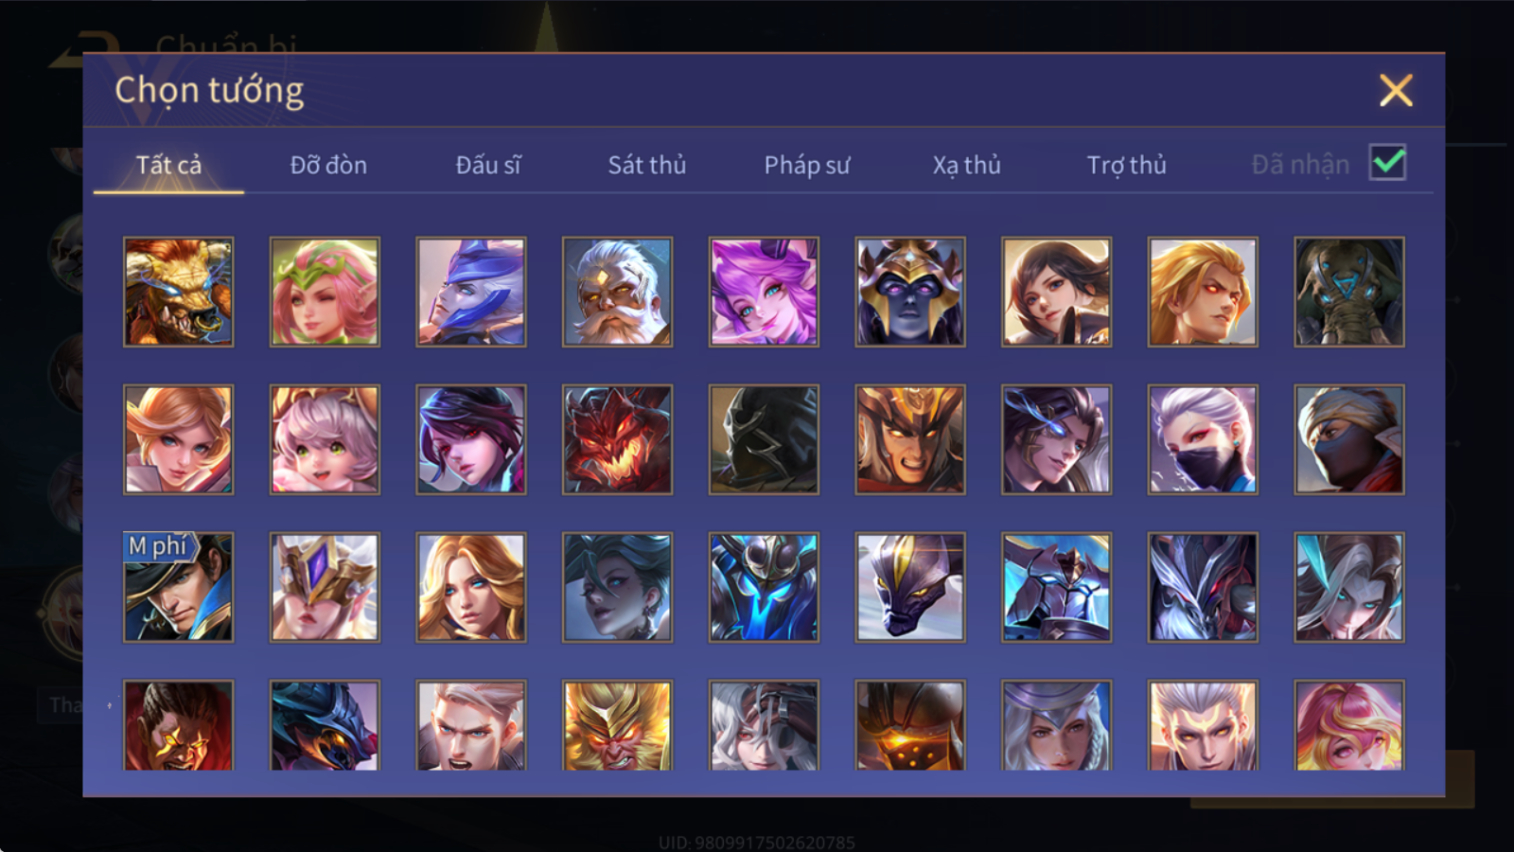Open the Đấu sĩ tab
This screenshot has width=1514, height=852.
click(x=488, y=165)
